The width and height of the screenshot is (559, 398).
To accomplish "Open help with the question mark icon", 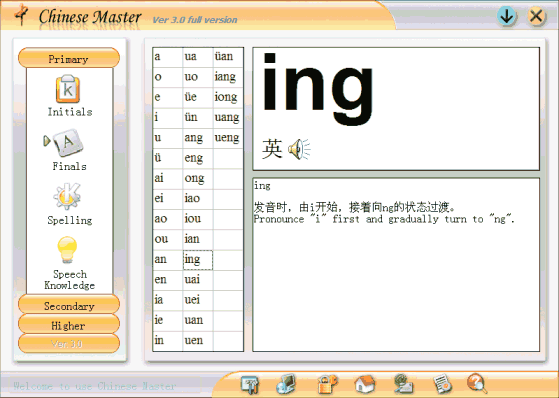I will tap(477, 383).
